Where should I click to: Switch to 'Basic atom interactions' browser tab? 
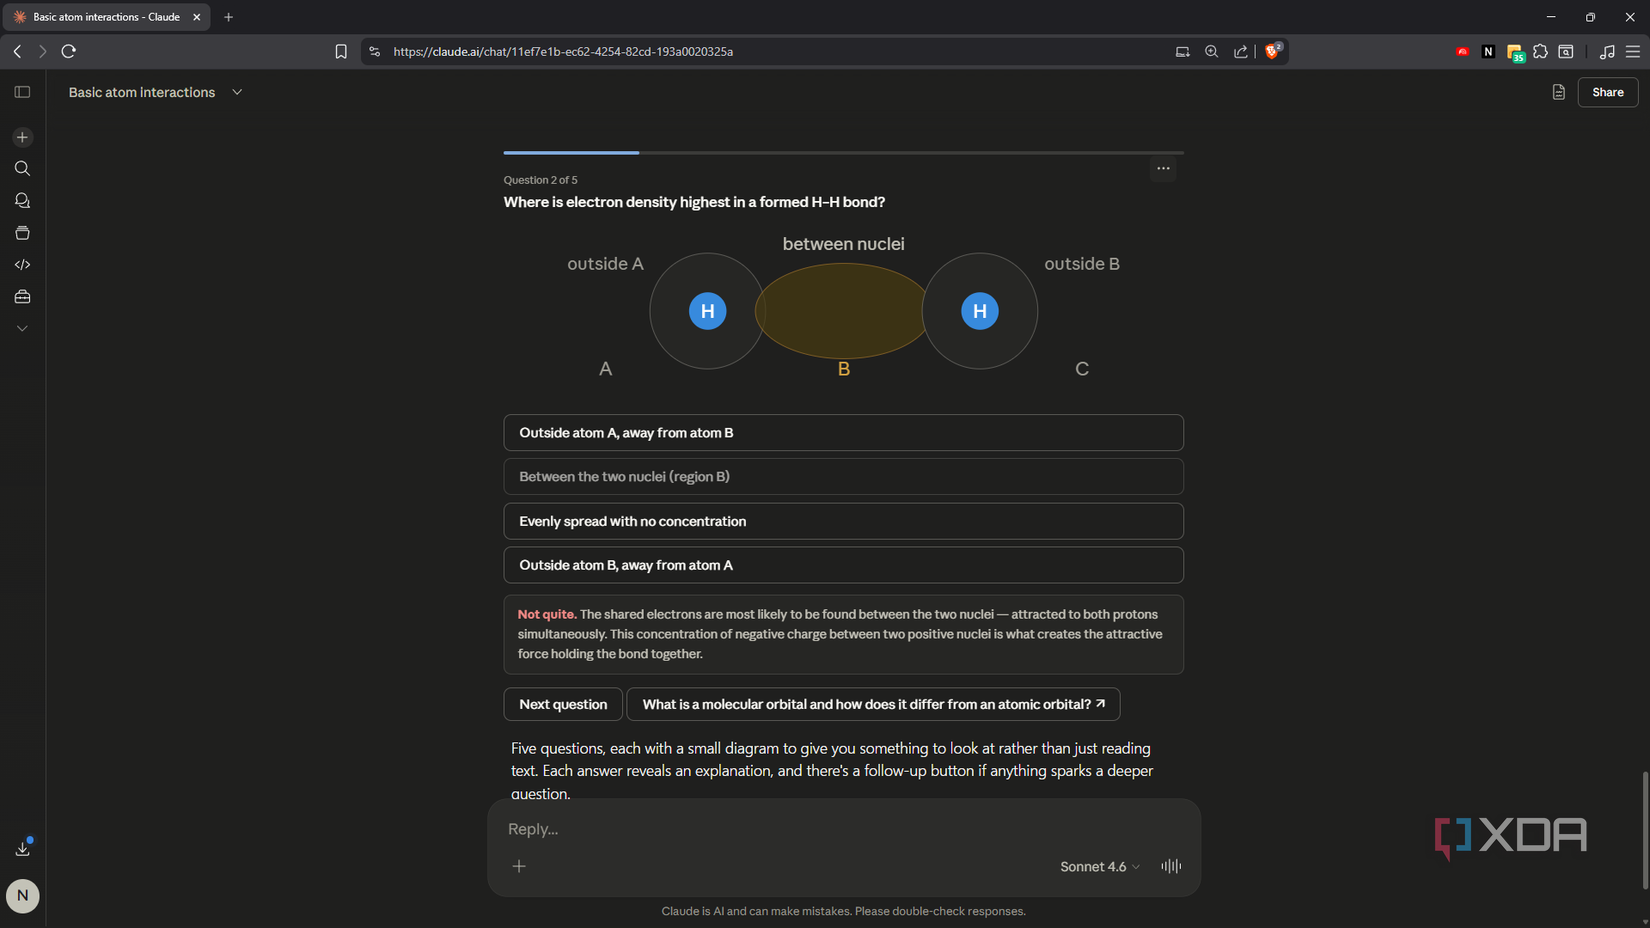[105, 17]
